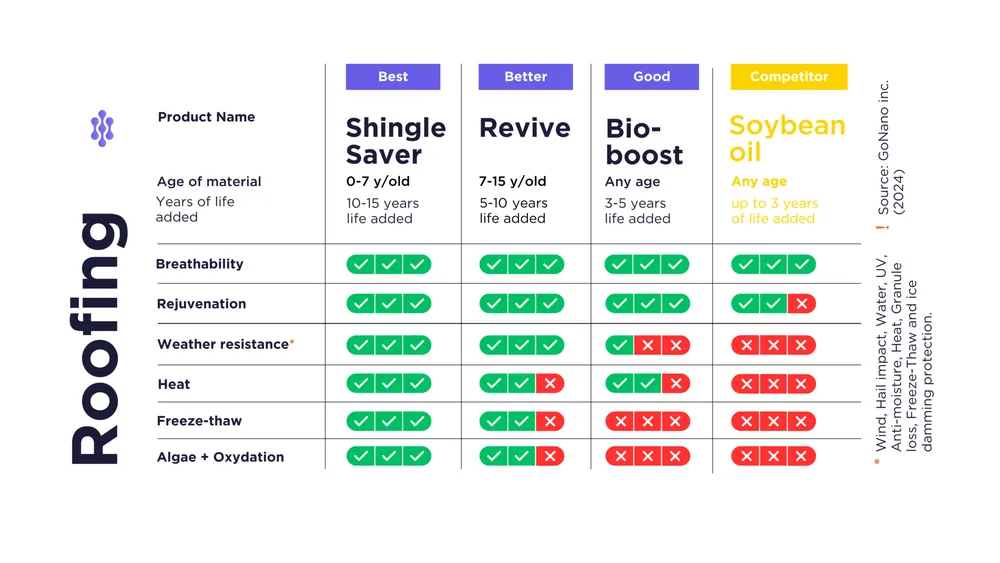The image size is (1000, 563).
Task: Click the yellow Soybean oil heading
Action: (x=787, y=139)
